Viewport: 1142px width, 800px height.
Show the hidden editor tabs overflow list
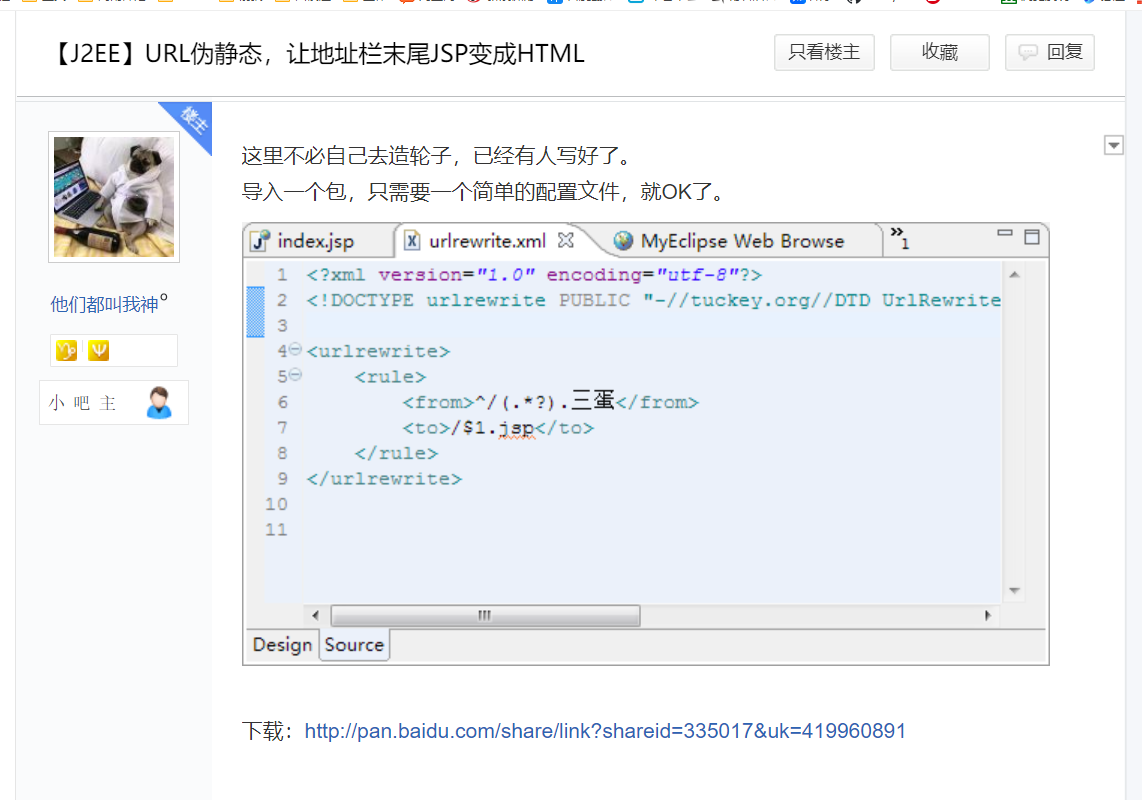click(x=899, y=238)
